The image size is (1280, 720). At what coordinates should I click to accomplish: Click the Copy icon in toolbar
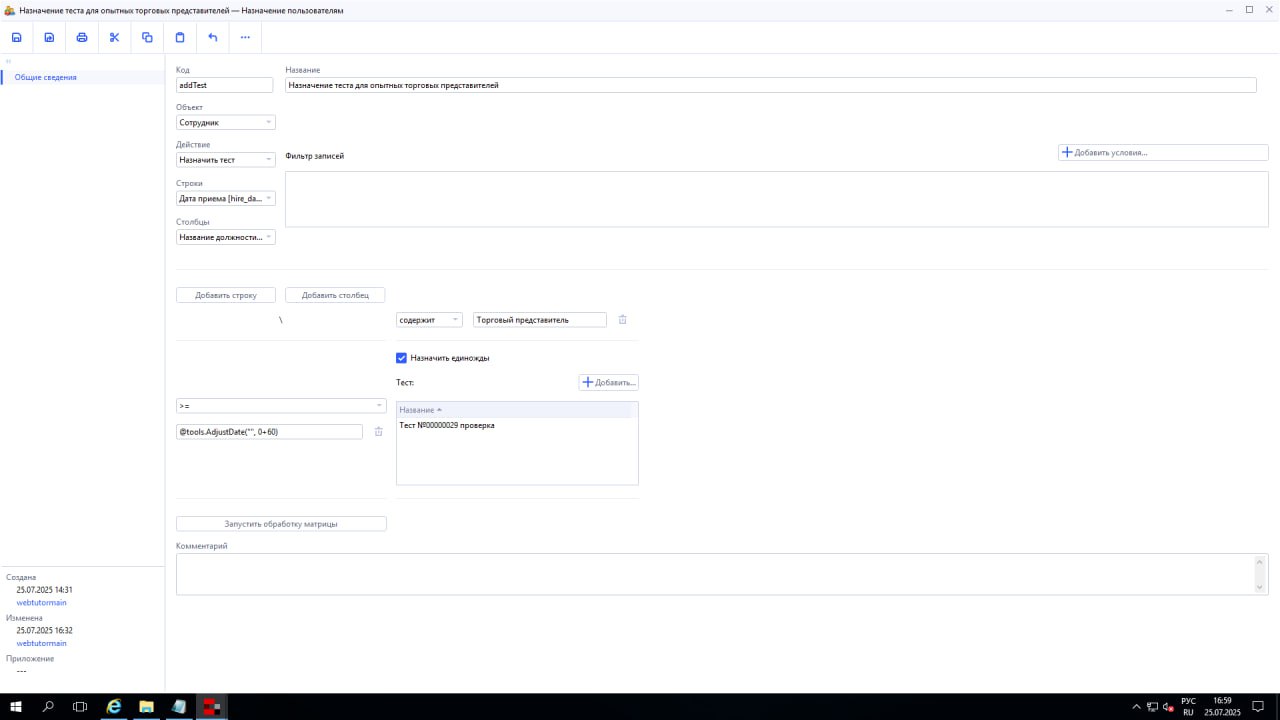(x=147, y=38)
